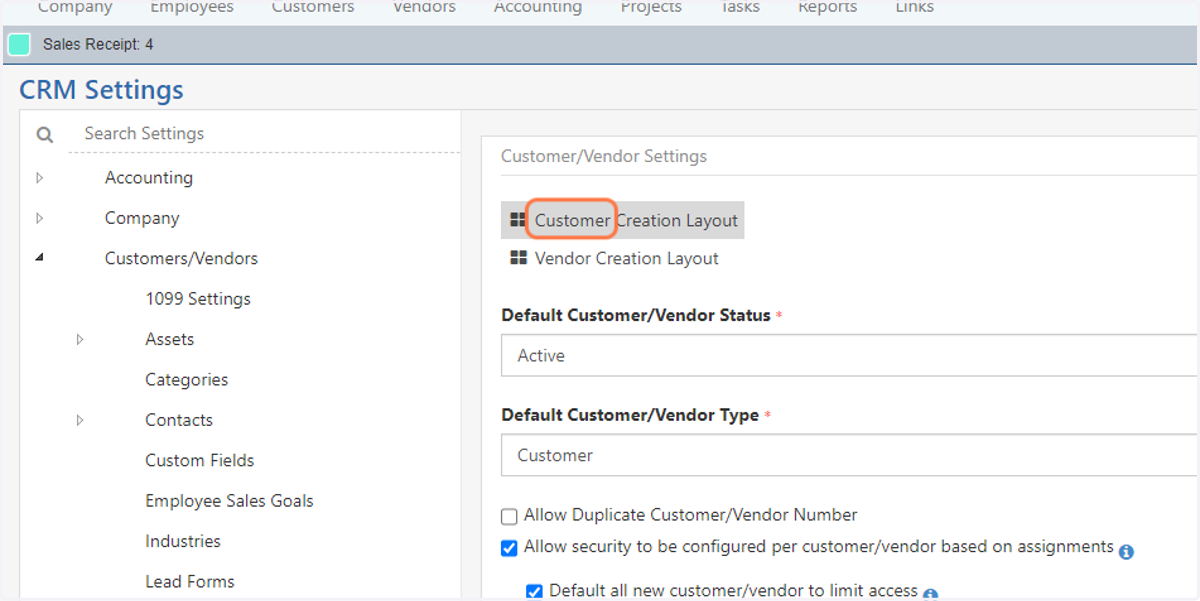Screen dimensions: 1200x601
Task: Open 1099 Settings tree item
Action: click(198, 299)
